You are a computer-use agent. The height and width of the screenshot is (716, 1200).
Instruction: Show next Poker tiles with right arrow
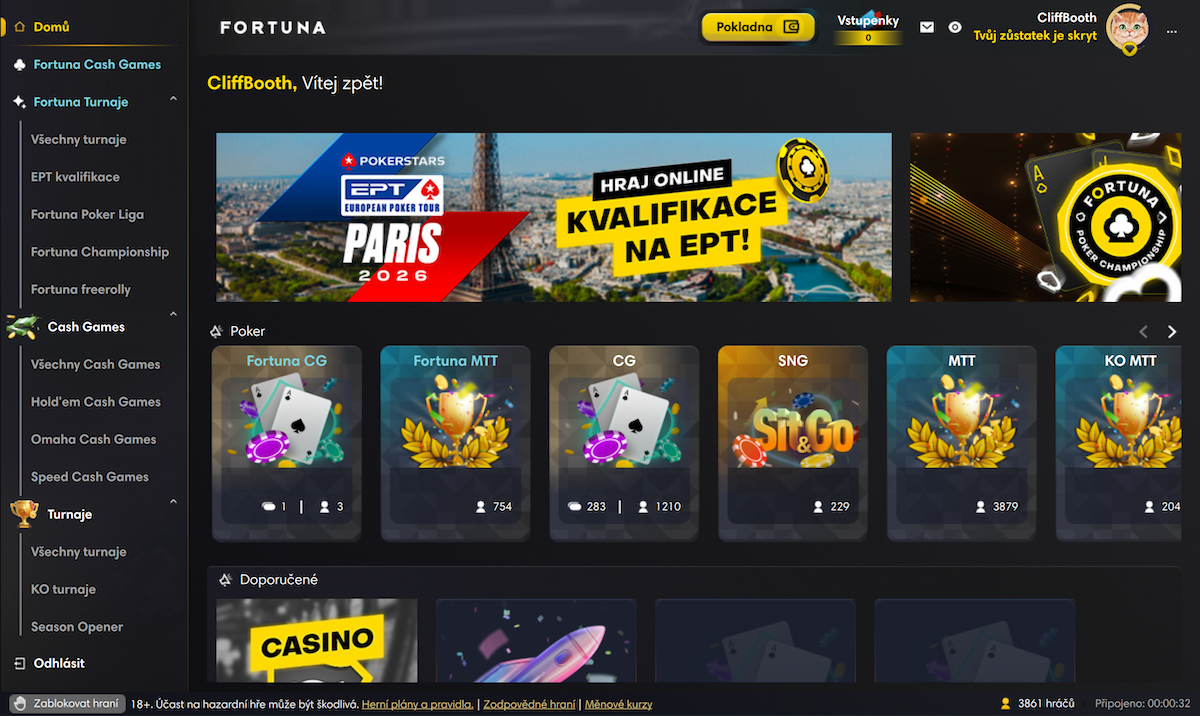point(1172,332)
